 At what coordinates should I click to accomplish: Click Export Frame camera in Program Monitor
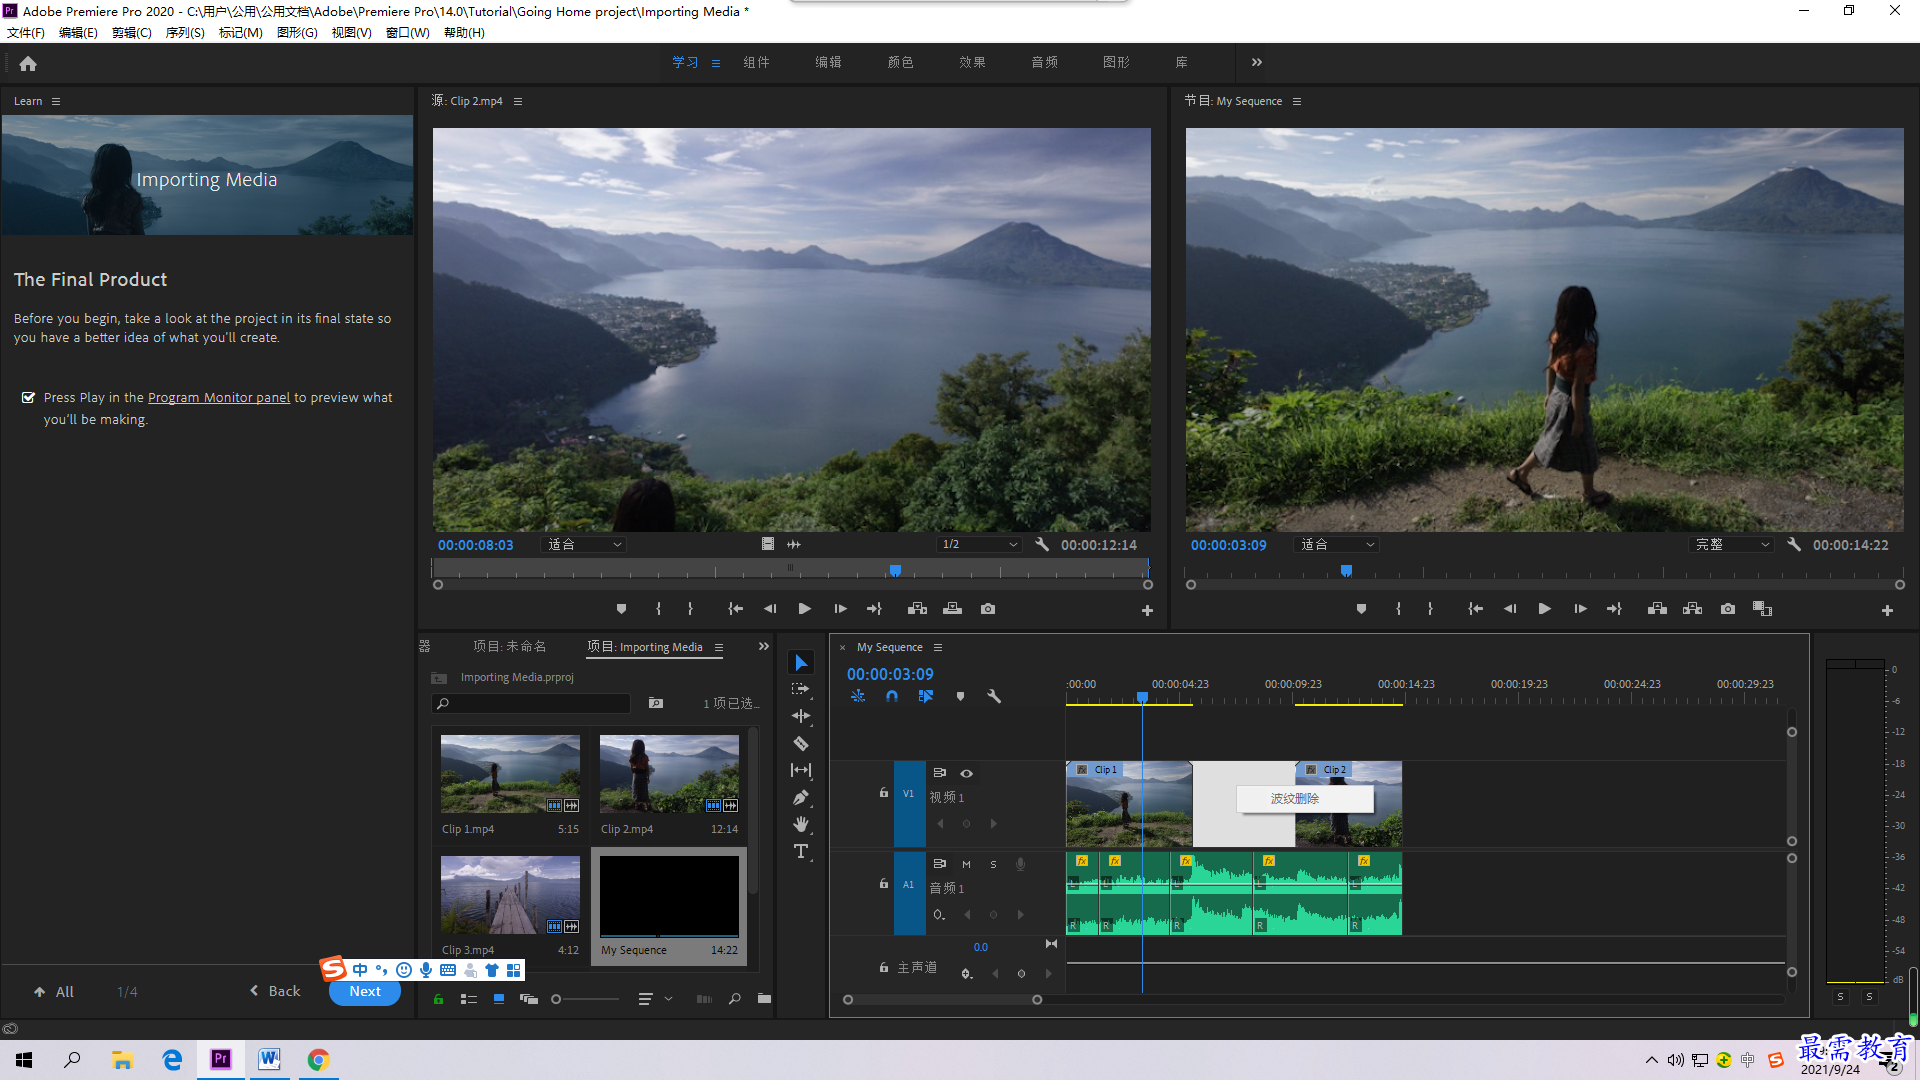[x=1728, y=609]
